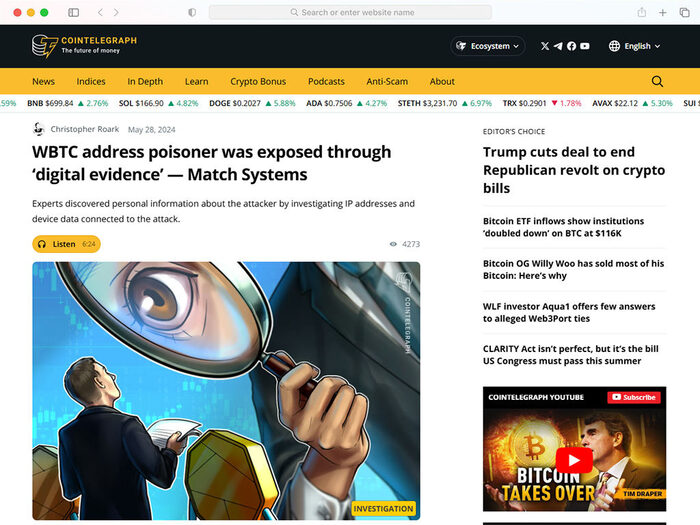Show Safari's sidebar
The width and height of the screenshot is (700, 525).
[73, 12]
